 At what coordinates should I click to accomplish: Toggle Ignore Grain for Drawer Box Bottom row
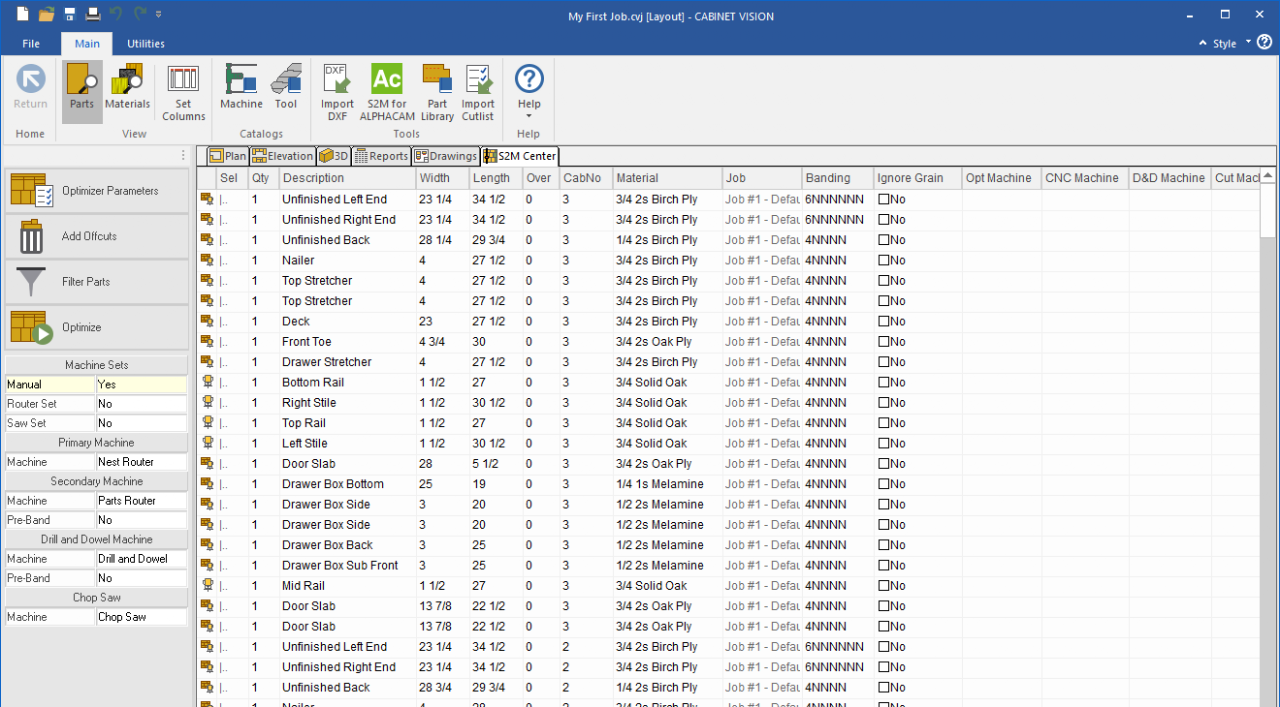(884, 484)
